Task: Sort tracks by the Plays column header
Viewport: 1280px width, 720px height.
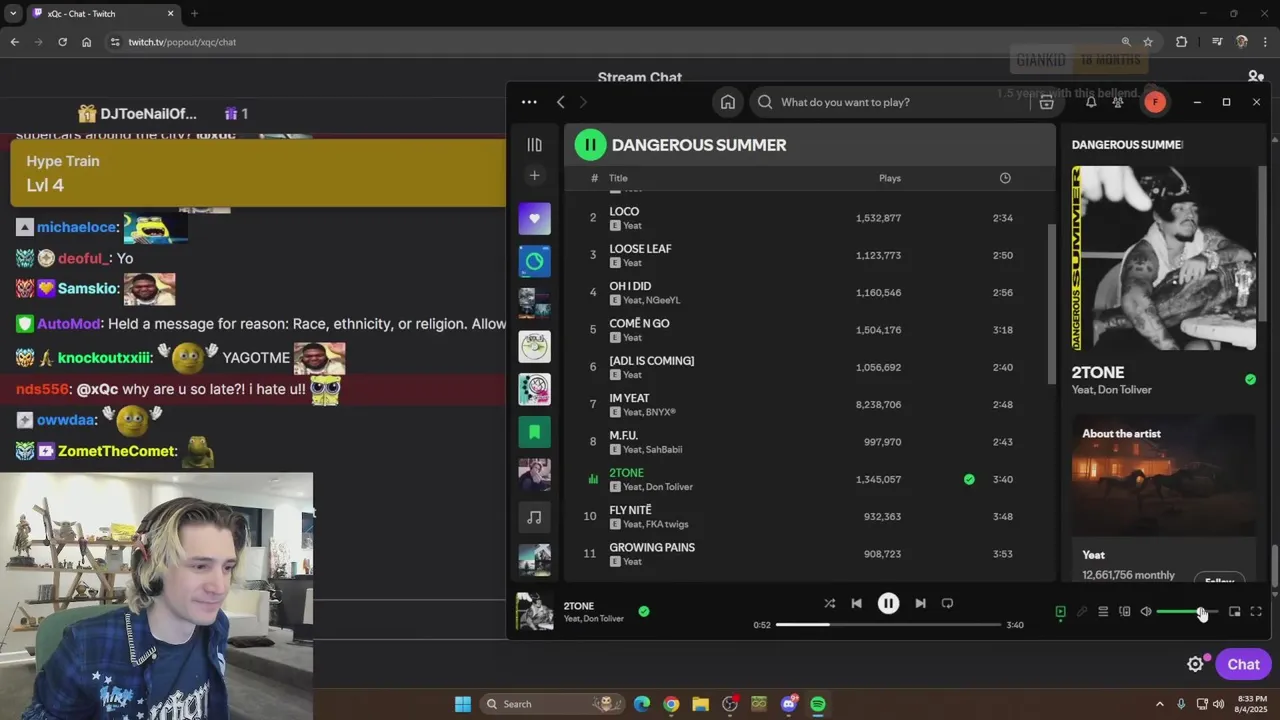Action: pos(890,178)
